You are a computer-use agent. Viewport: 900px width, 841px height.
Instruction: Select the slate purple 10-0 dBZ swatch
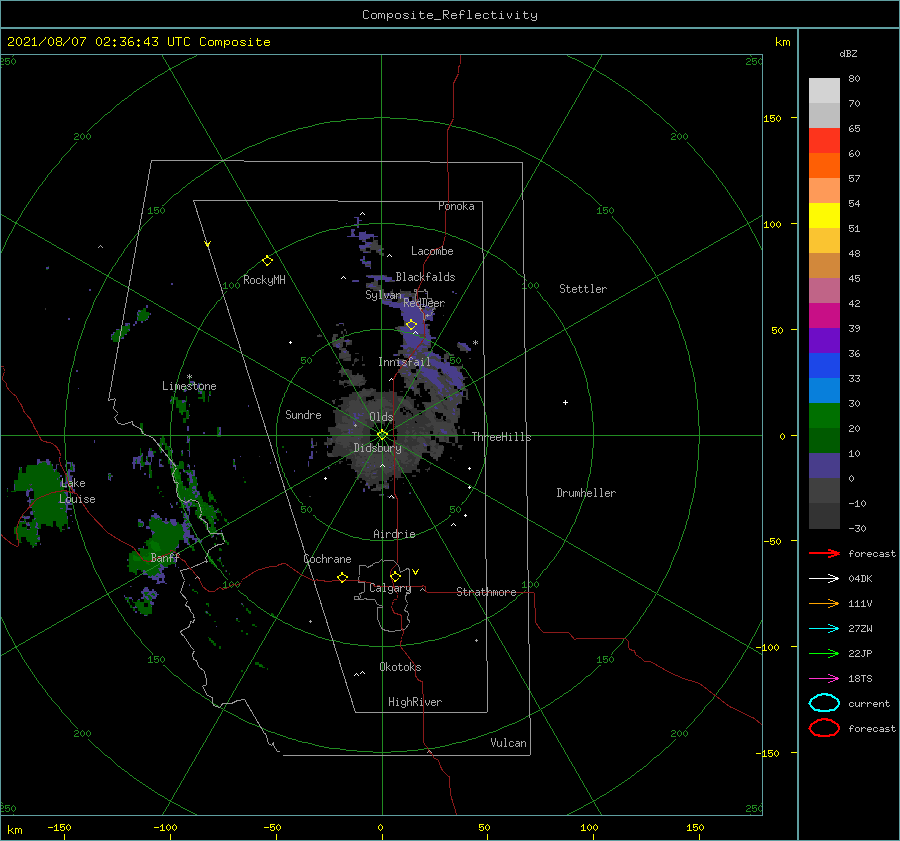tap(824, 466)
